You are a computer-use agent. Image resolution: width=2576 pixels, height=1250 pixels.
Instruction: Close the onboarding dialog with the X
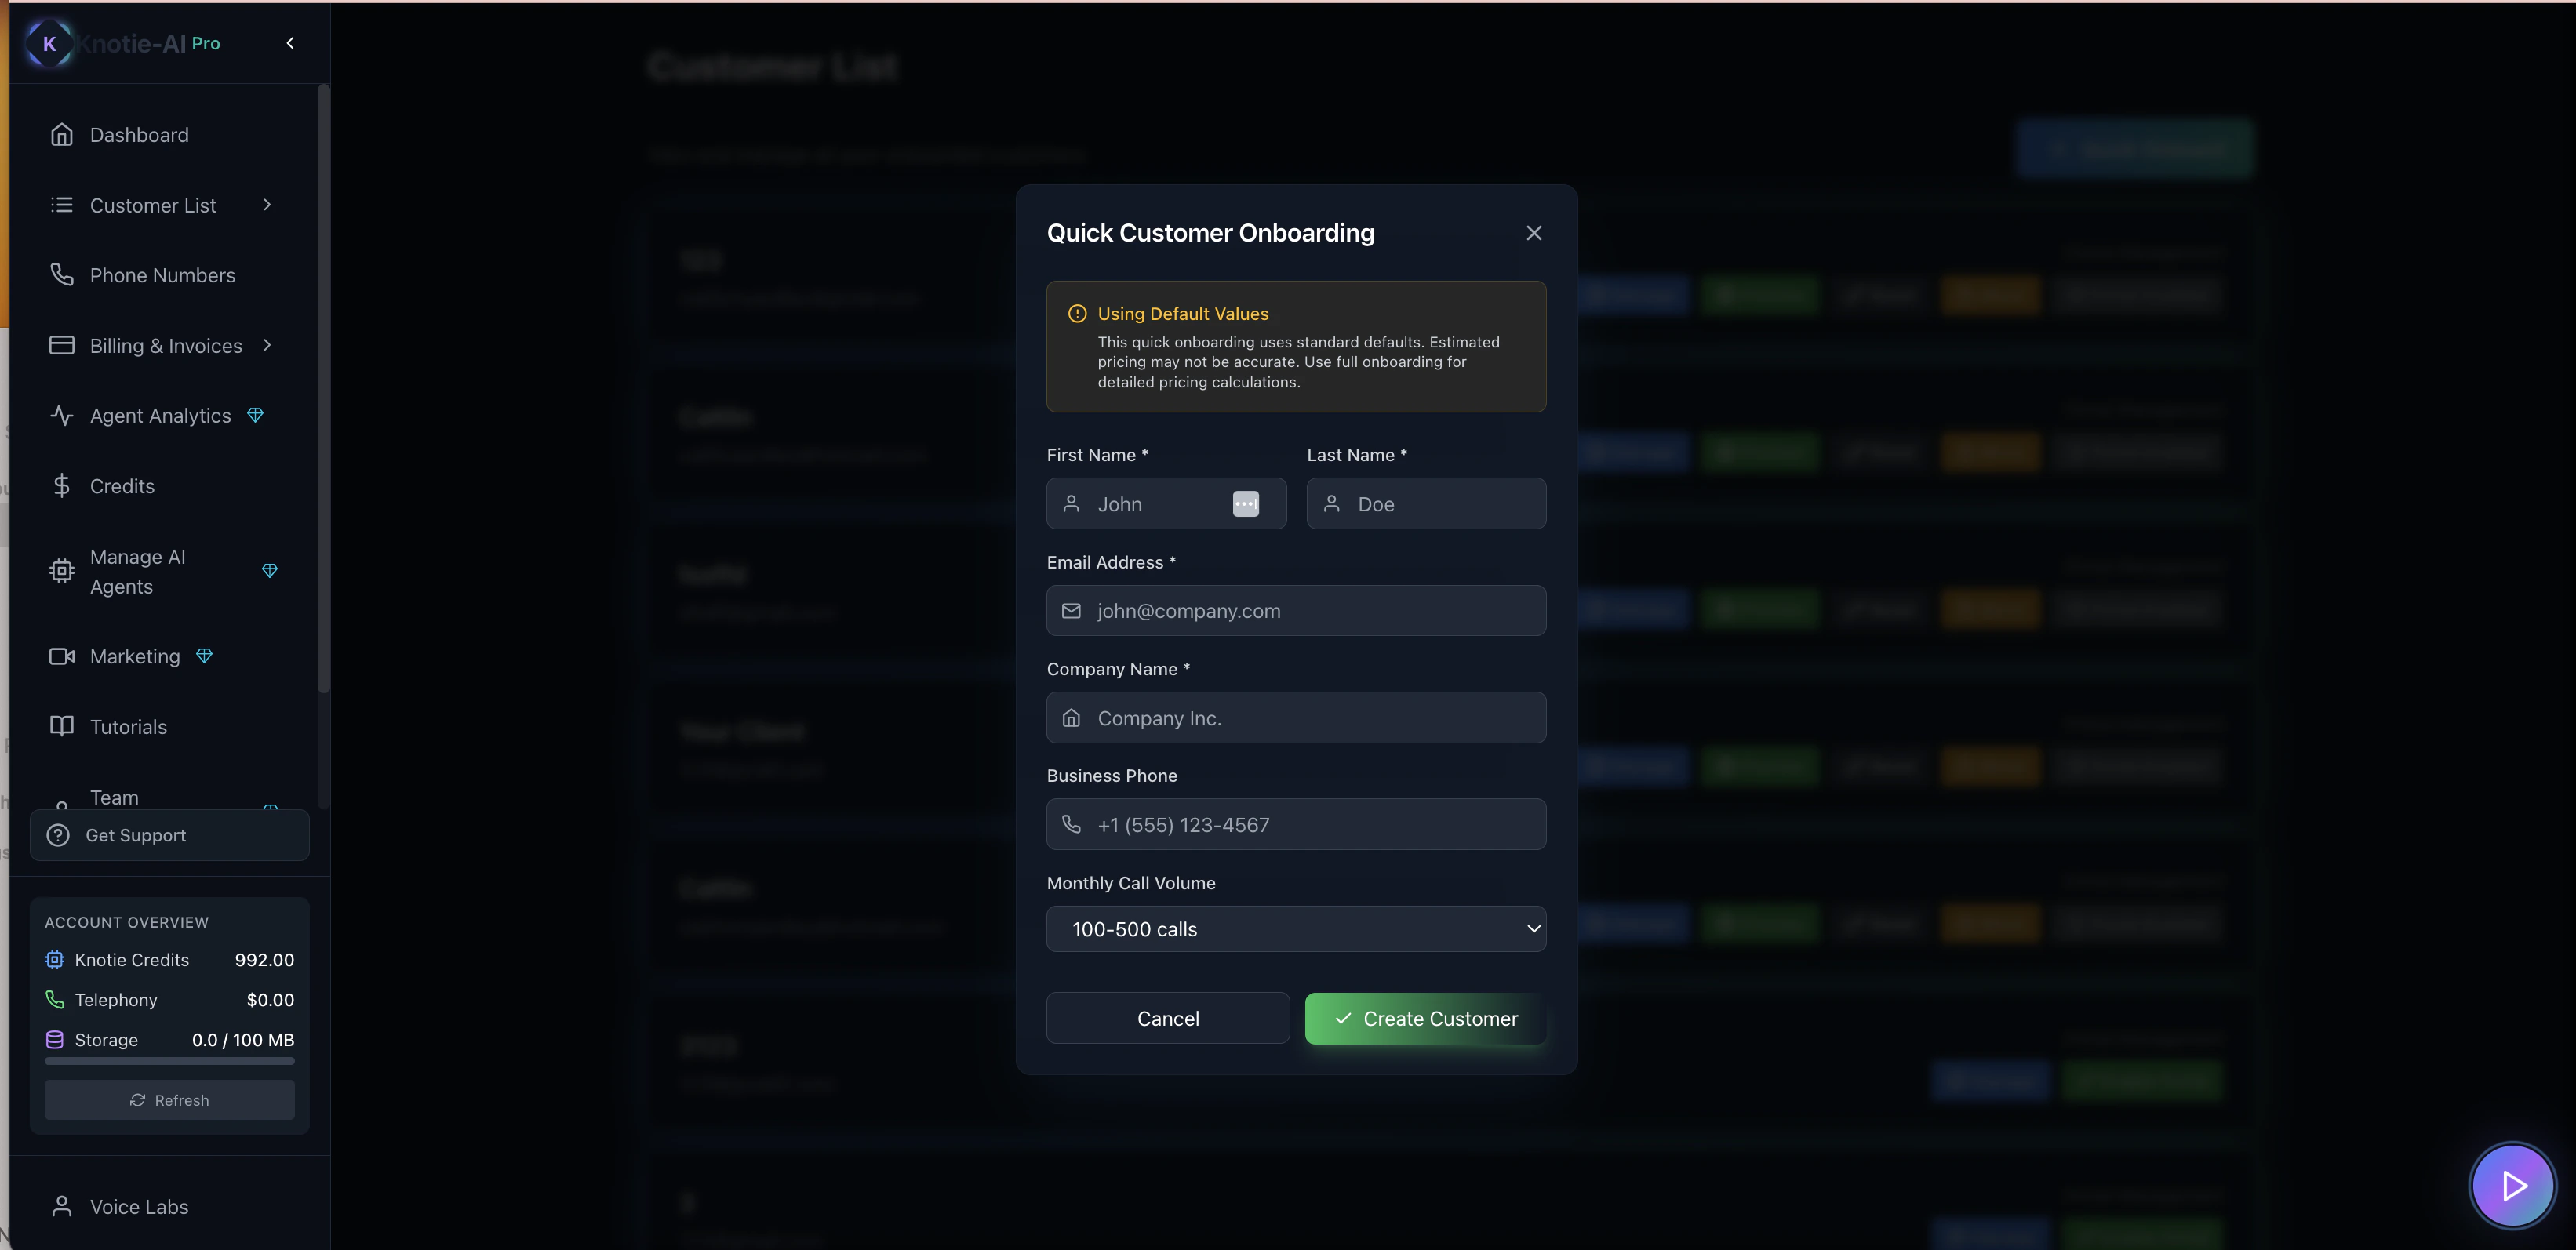tap(1534, 232)
